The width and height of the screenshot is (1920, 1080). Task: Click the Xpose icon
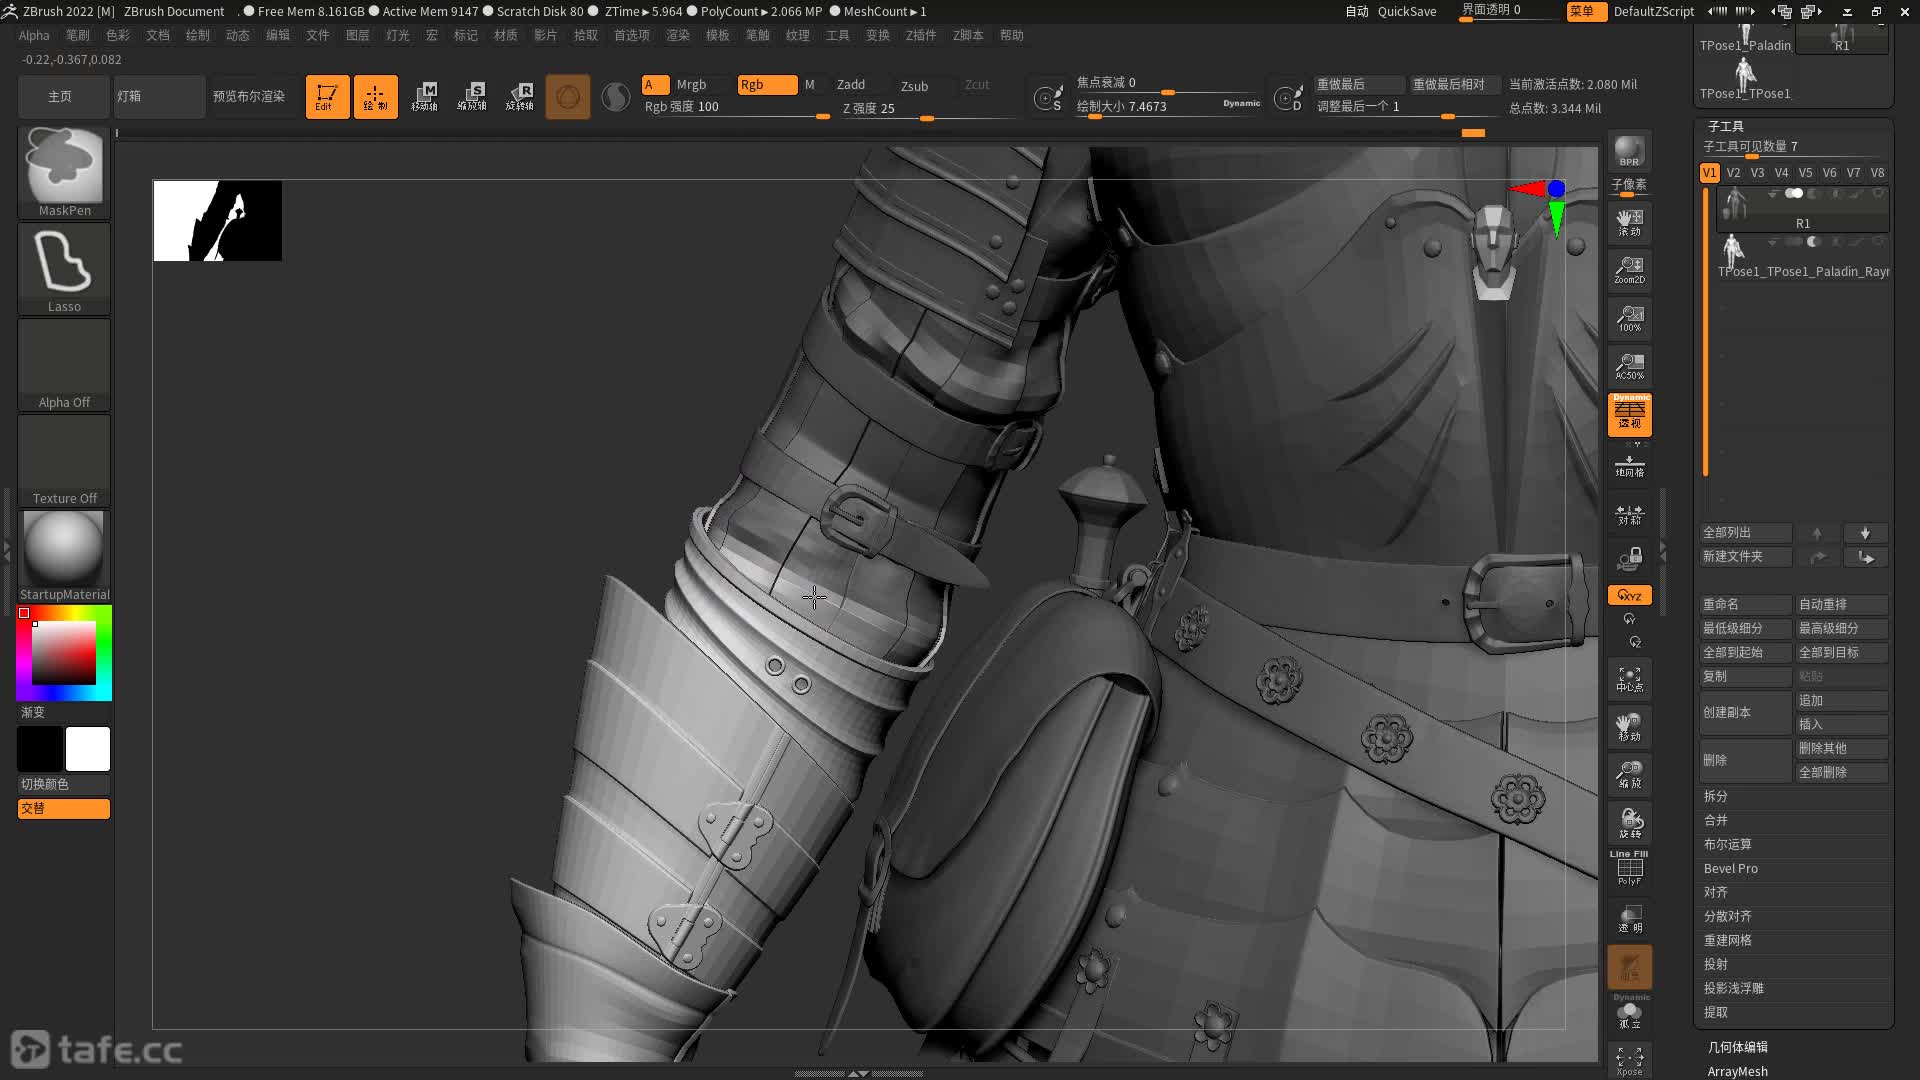click(1629, 1060)
